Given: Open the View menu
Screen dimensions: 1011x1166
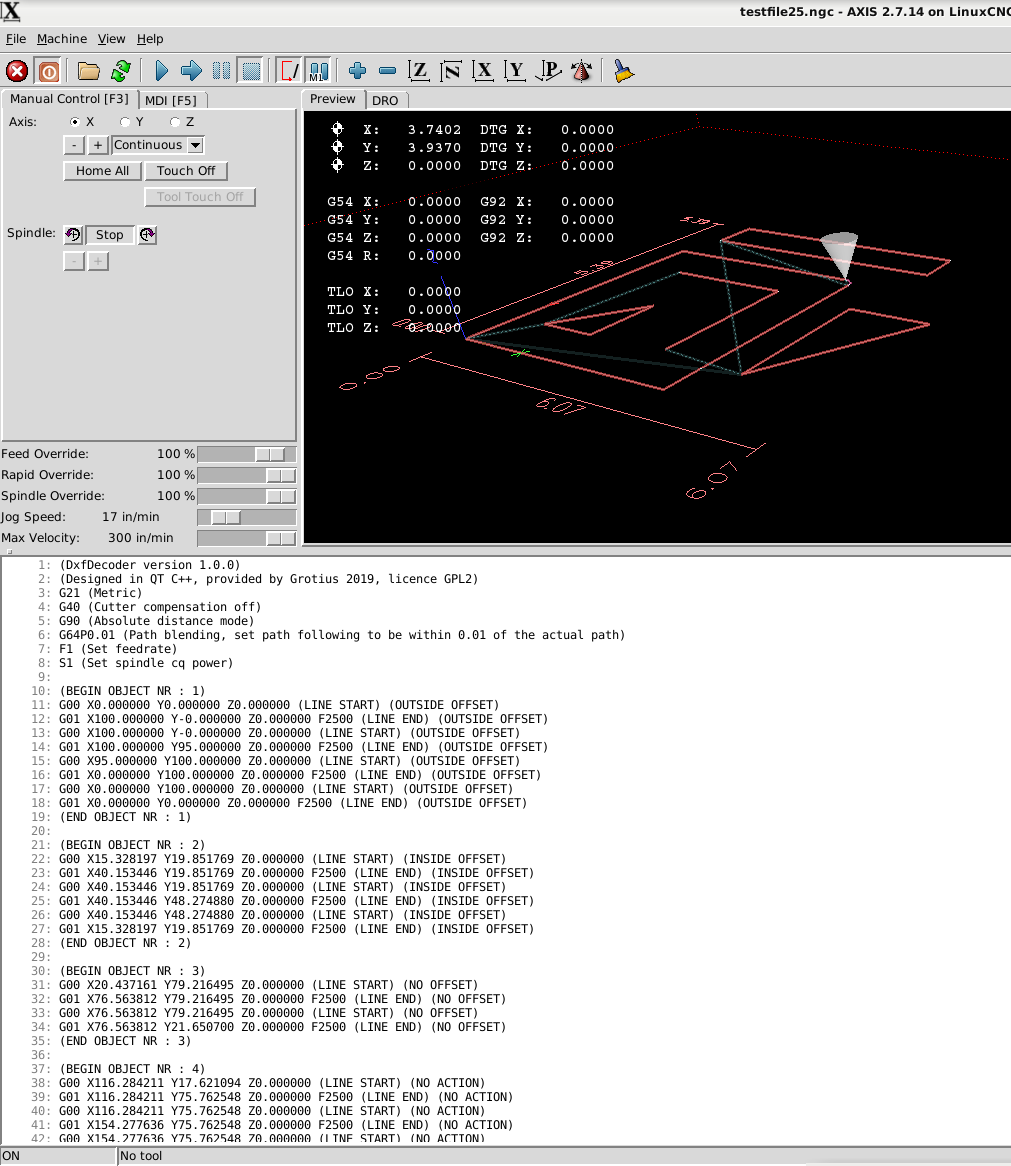Looking at the screenshot, I should pyautogui.click(x=112, y=39).
